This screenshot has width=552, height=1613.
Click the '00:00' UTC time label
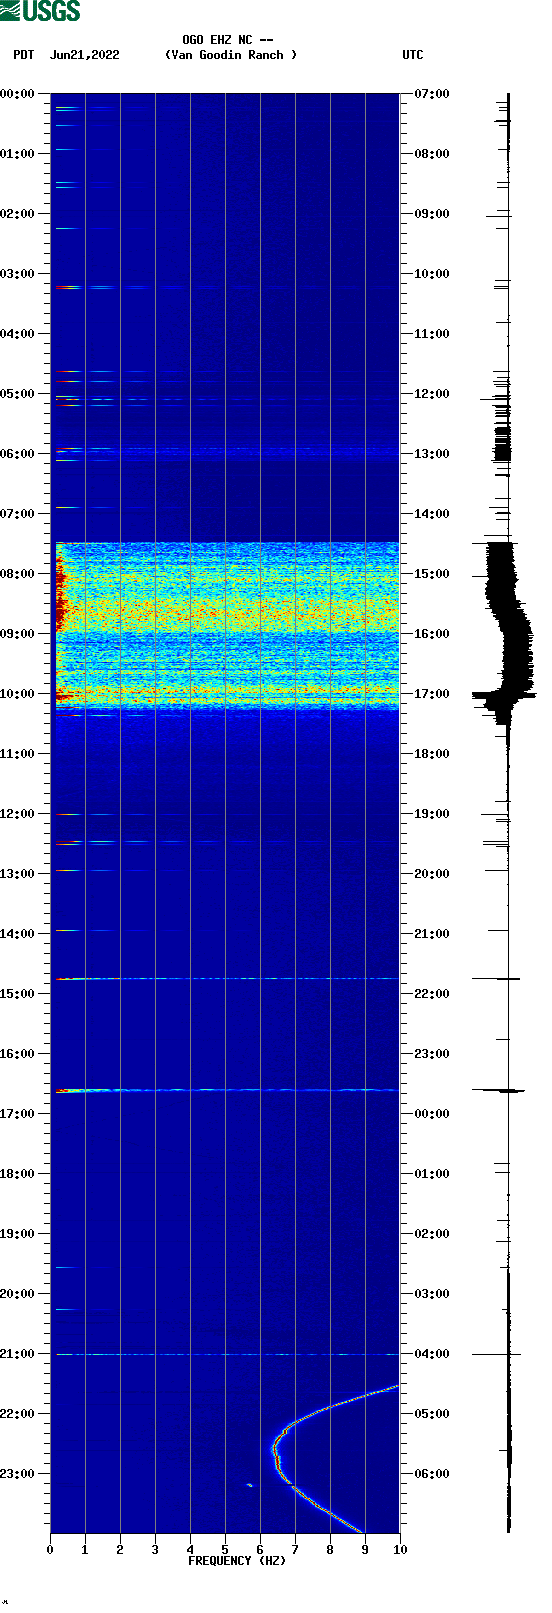[432, 1114]
